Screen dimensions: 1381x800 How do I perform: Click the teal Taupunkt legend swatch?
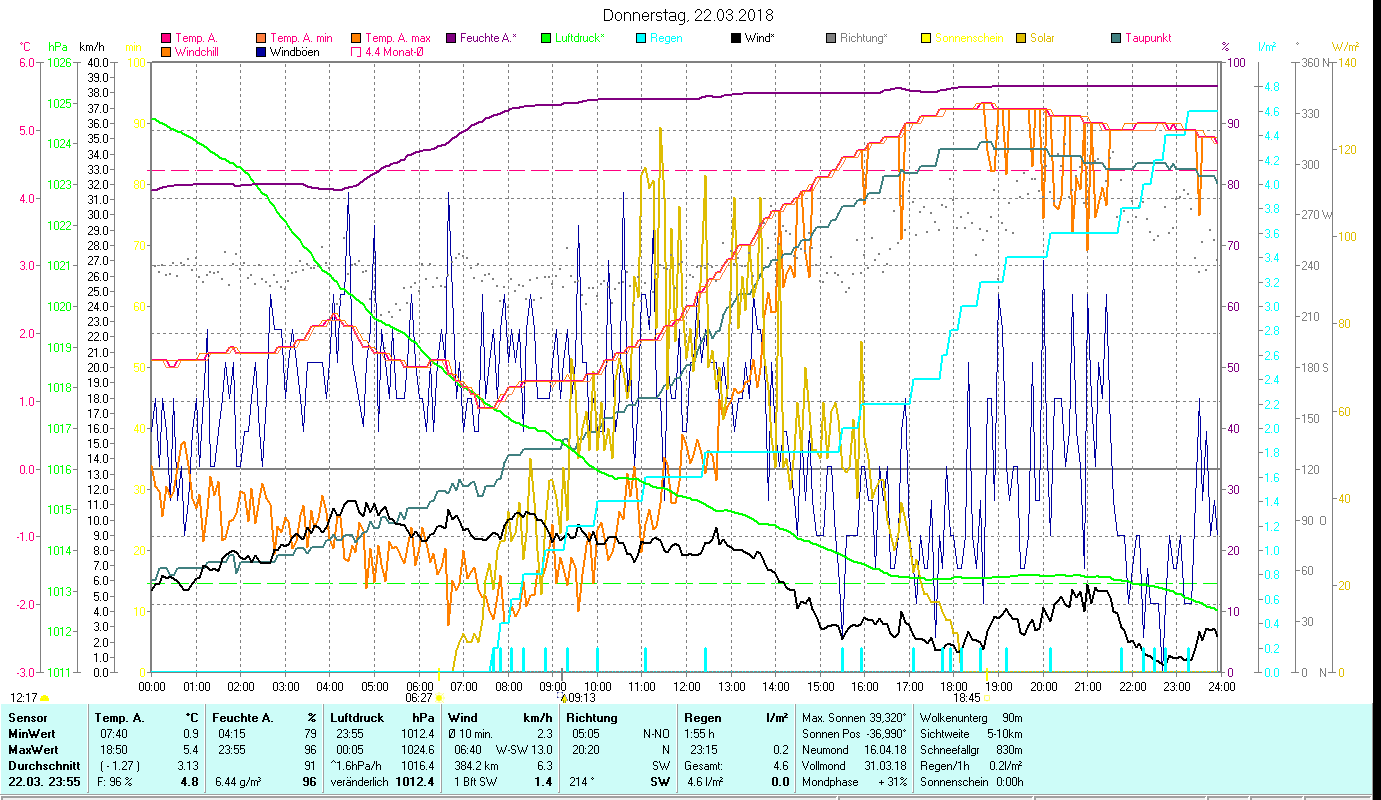[x=1116, y=39]
